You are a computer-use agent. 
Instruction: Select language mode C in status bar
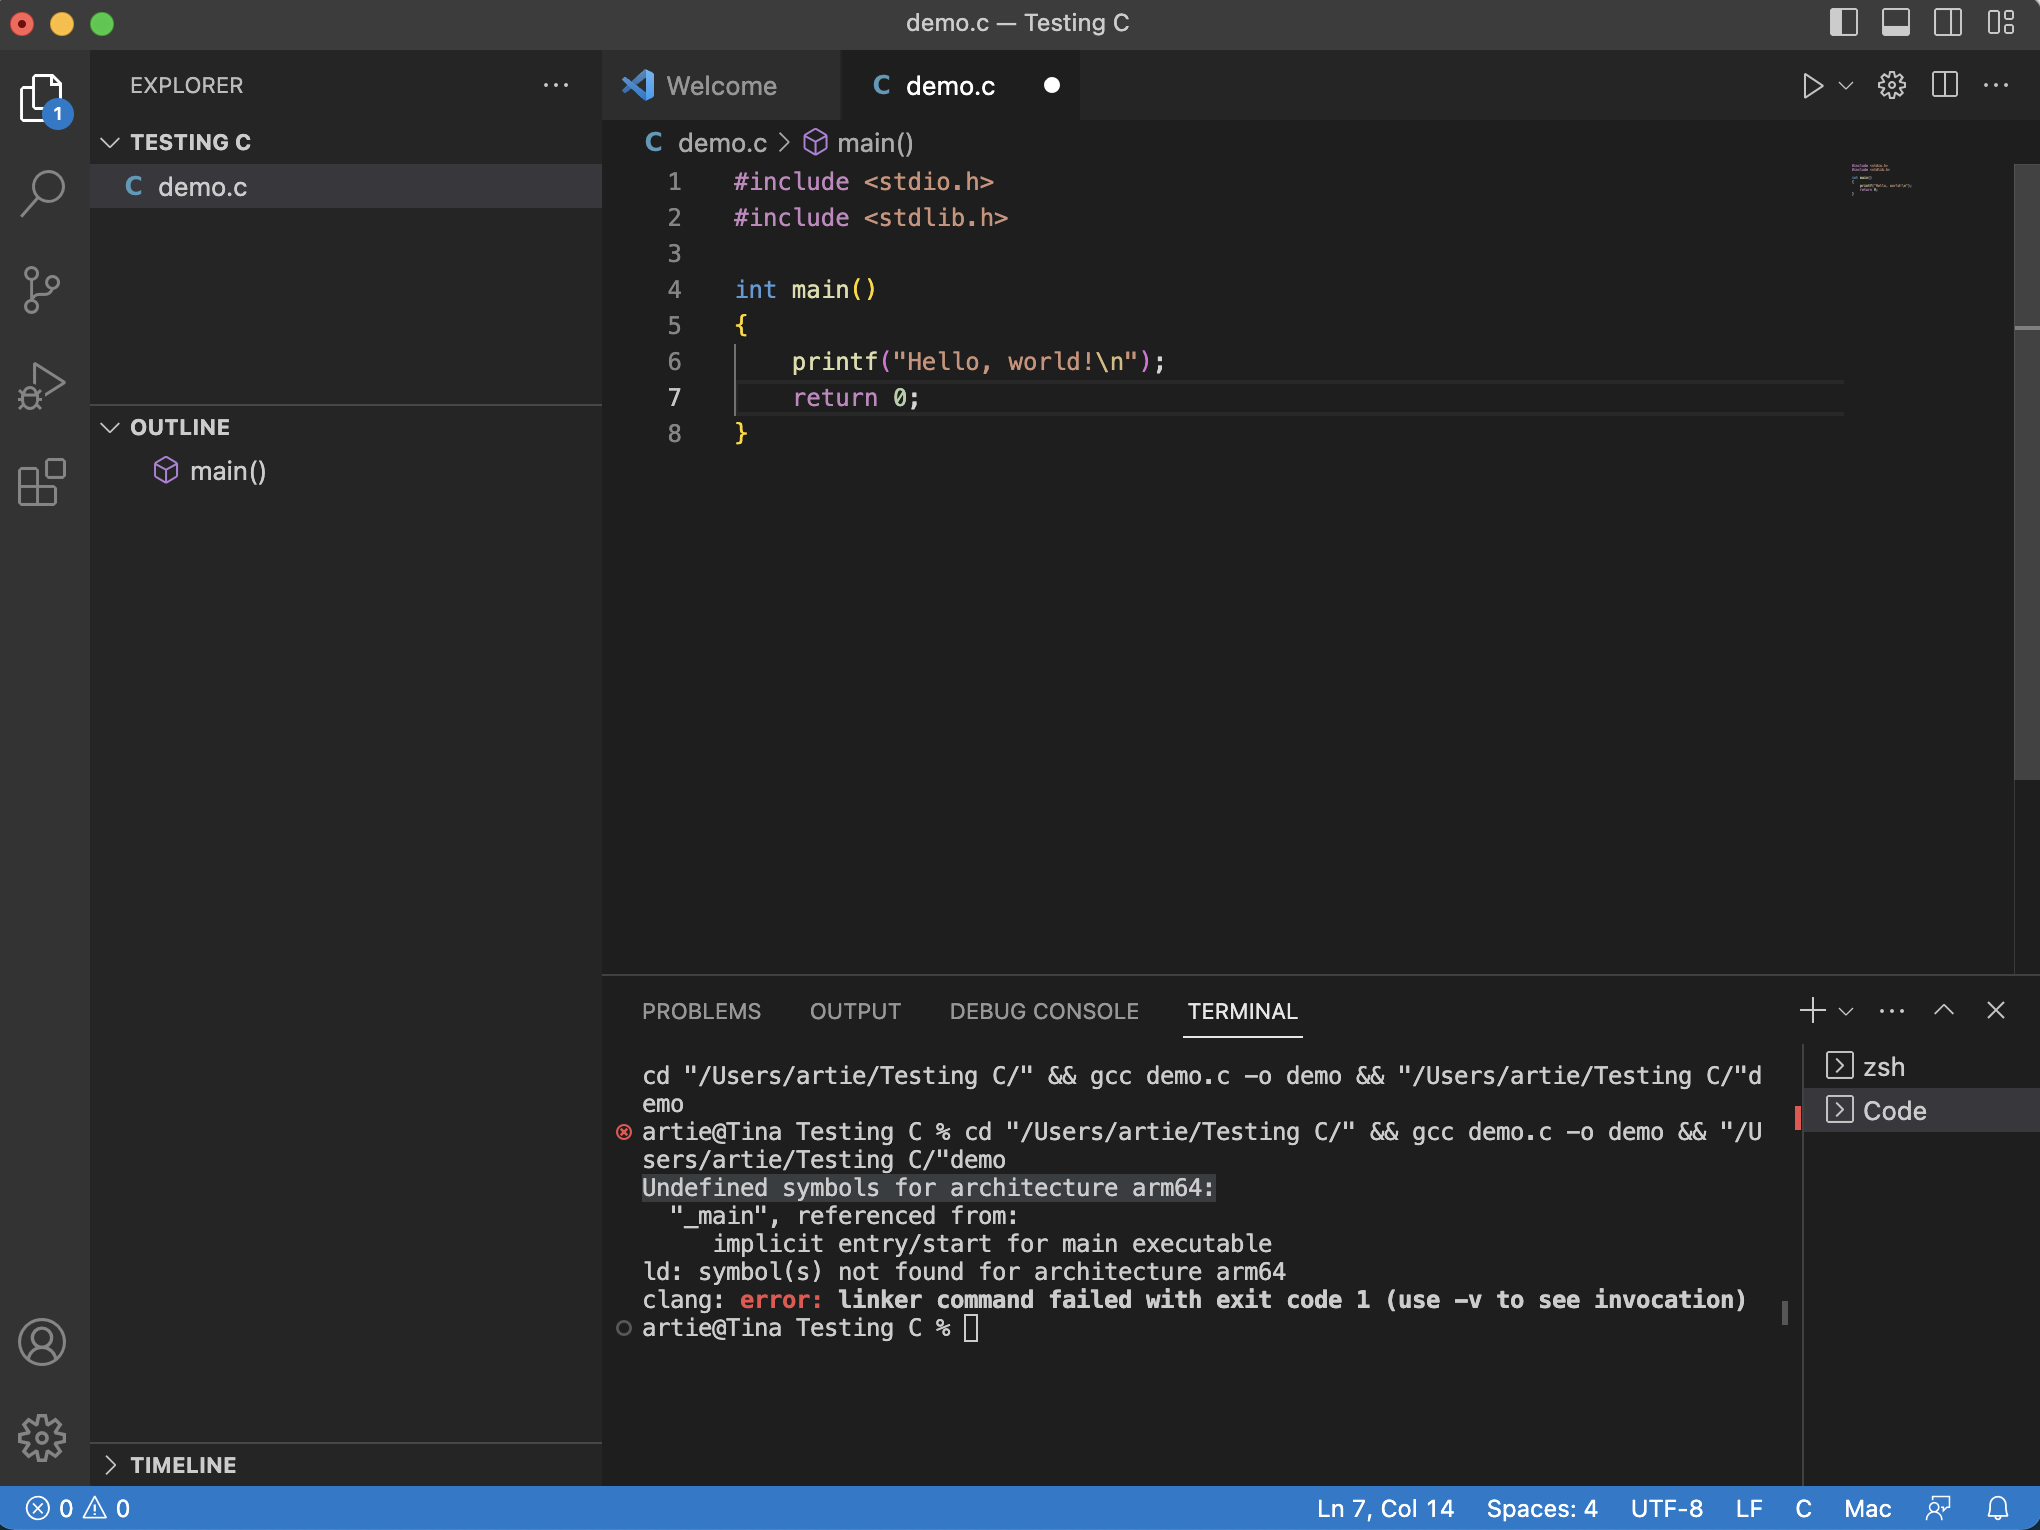click(x=1803, y=1508)
